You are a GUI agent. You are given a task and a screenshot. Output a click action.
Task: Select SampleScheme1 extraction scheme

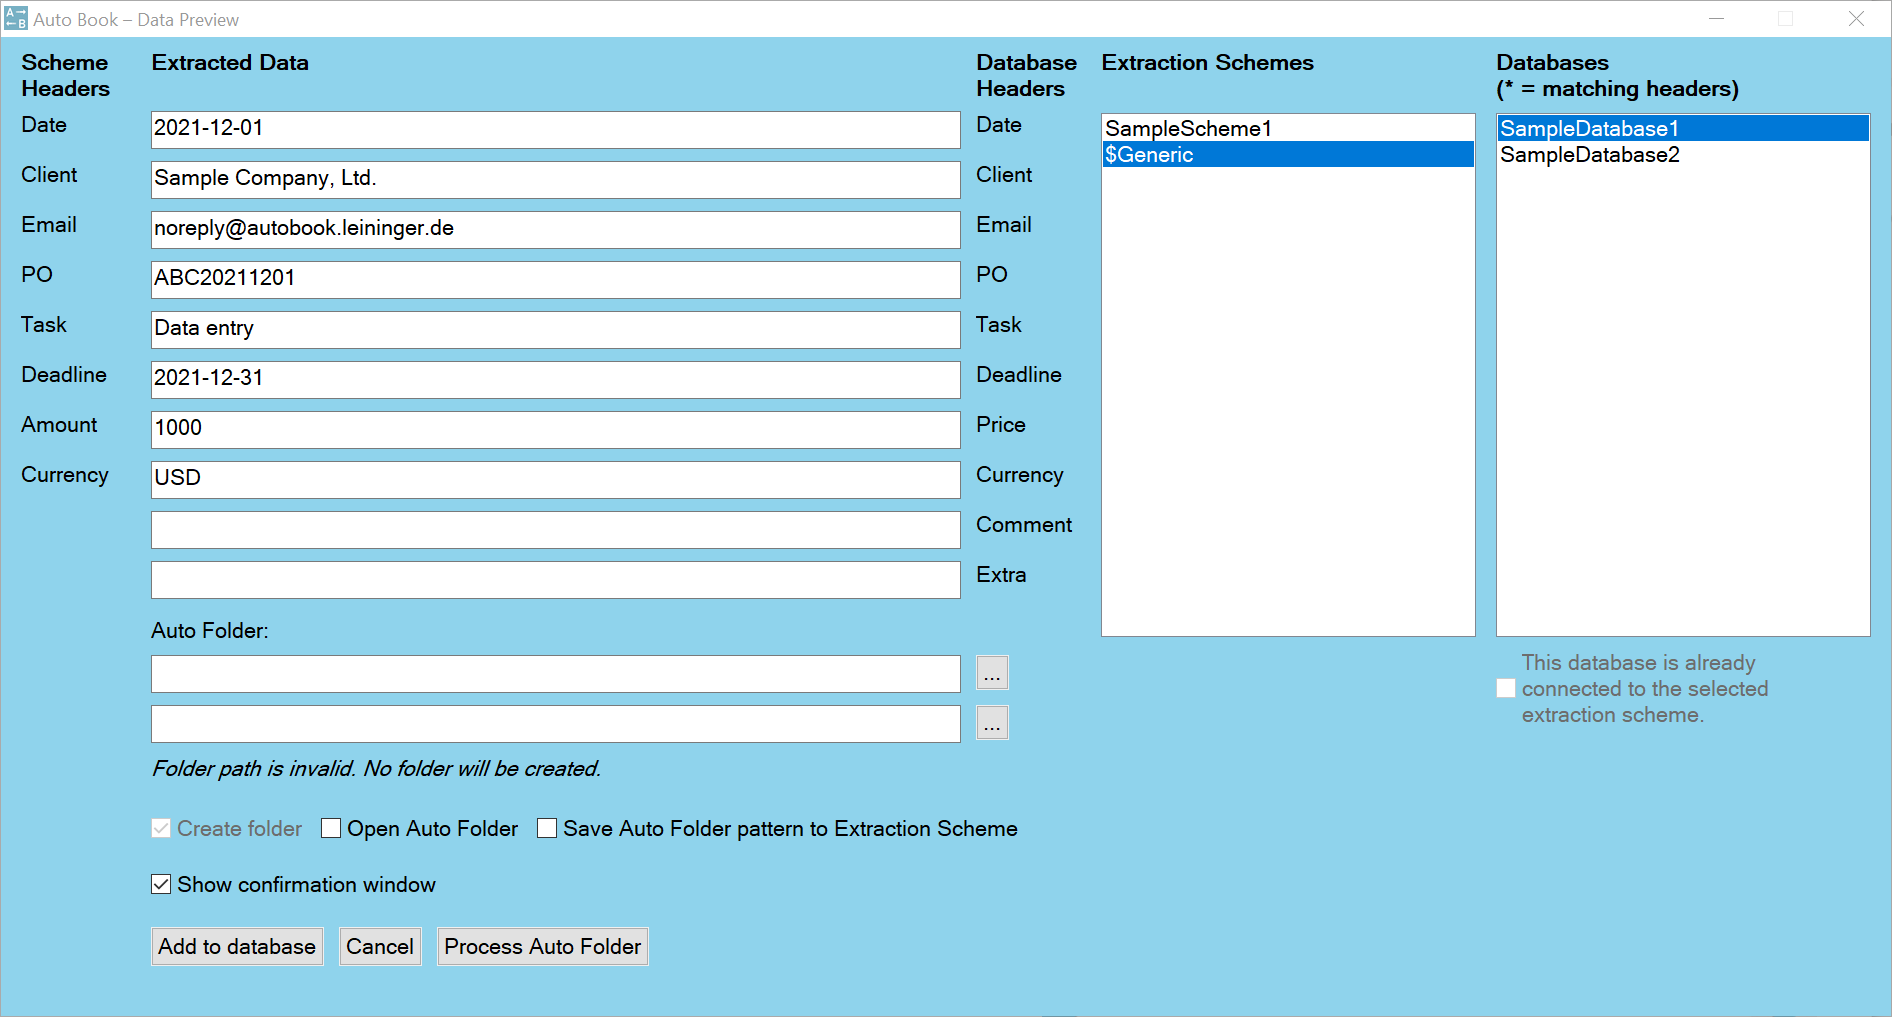click(x=1187, y=128)
